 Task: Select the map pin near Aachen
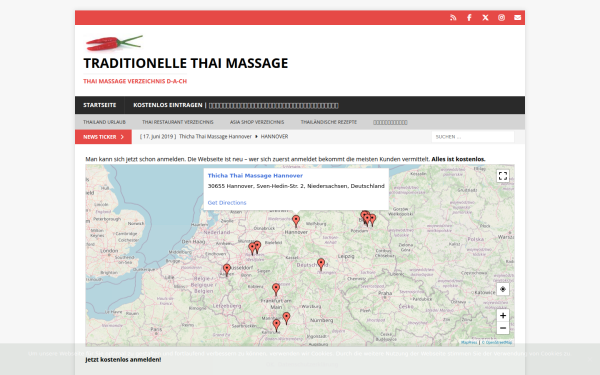point(227,270)
